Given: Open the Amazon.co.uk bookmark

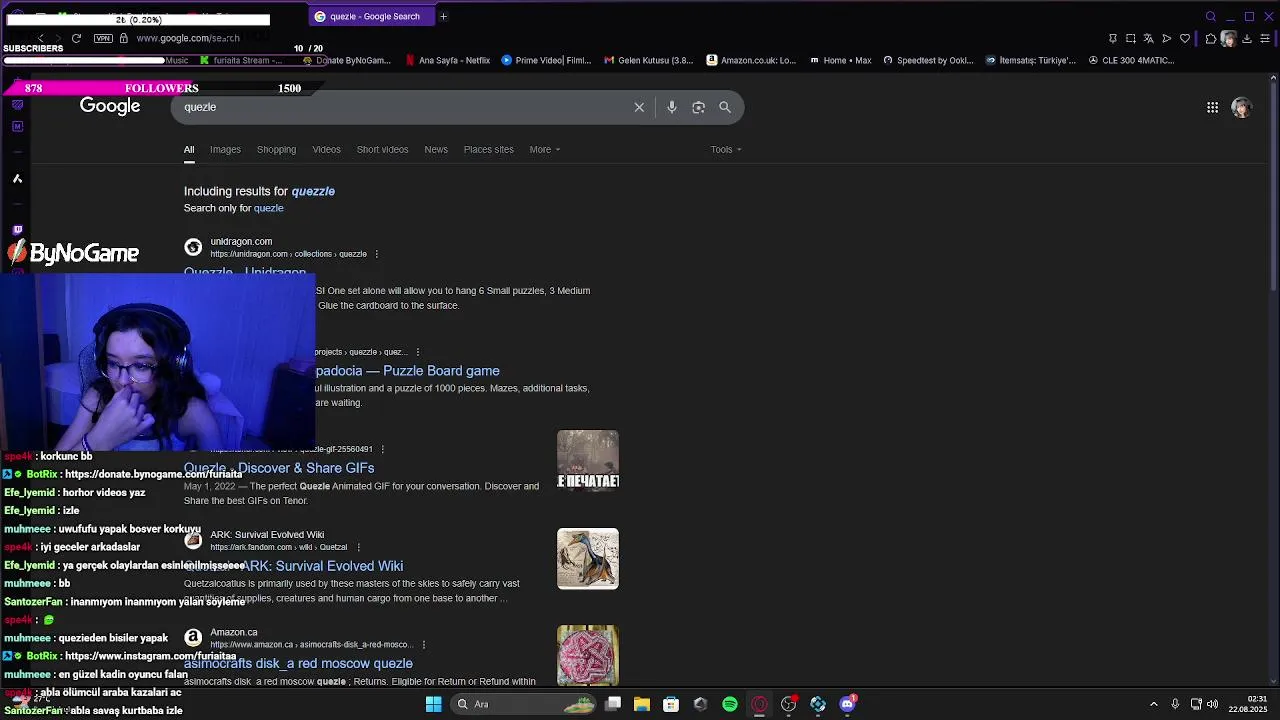Looking at the screenshot, I should (751, 60).
